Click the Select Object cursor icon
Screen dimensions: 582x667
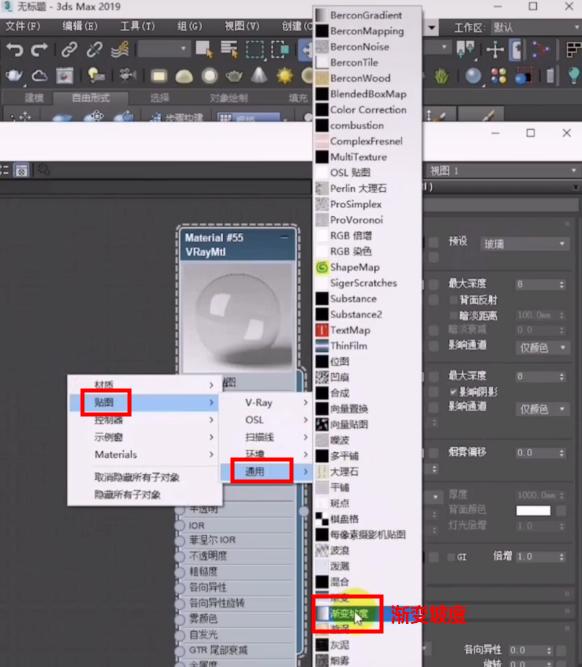tap(204, 49)
